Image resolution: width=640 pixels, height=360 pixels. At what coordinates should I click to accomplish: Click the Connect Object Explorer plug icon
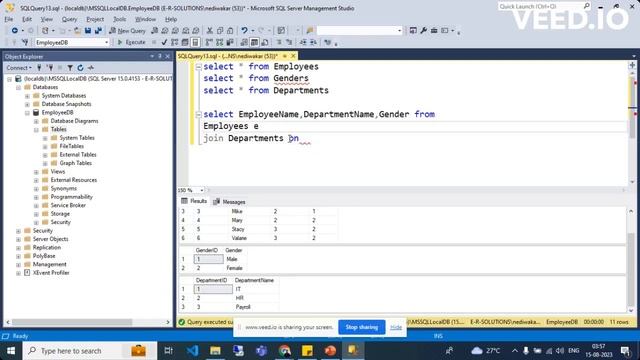click(x=39, y=68)
